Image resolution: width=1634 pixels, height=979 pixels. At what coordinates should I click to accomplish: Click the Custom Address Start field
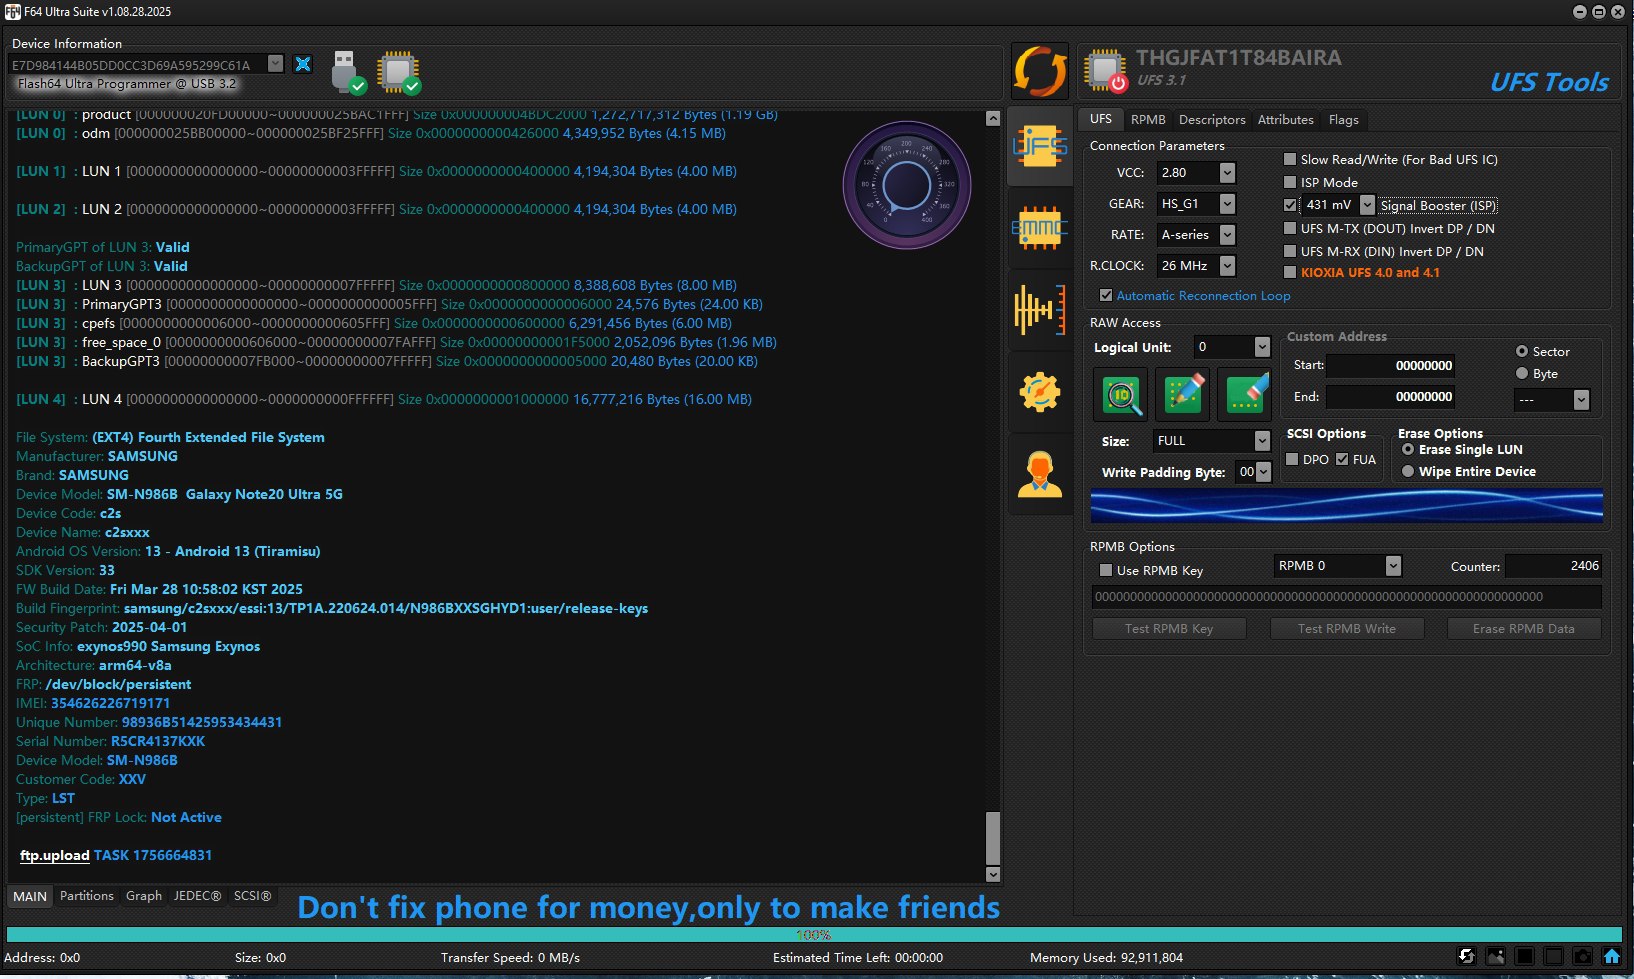[1391, 366]
